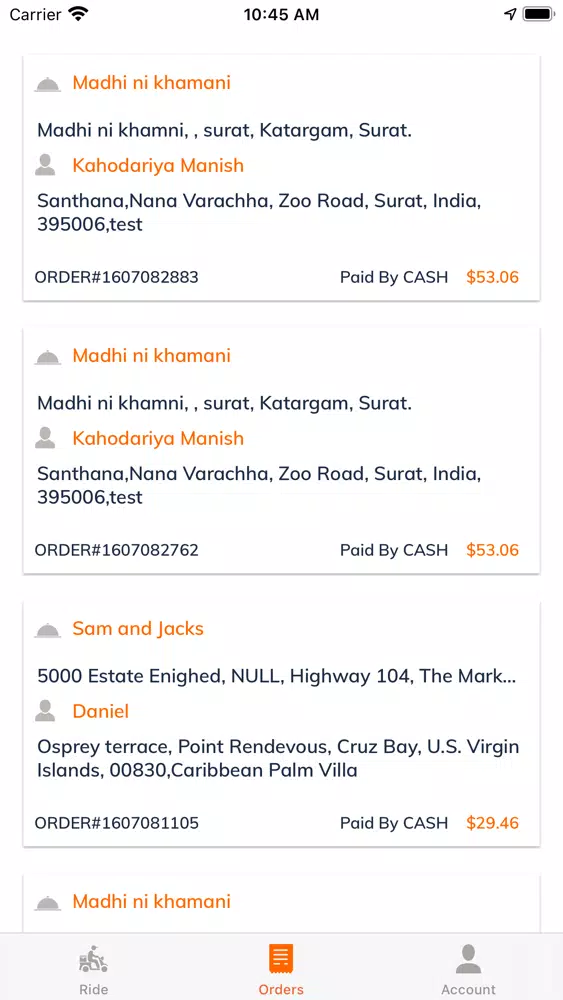Select the Orders receipt icon
Viewport: 563px width, 1000px height.
coord(281,959)
